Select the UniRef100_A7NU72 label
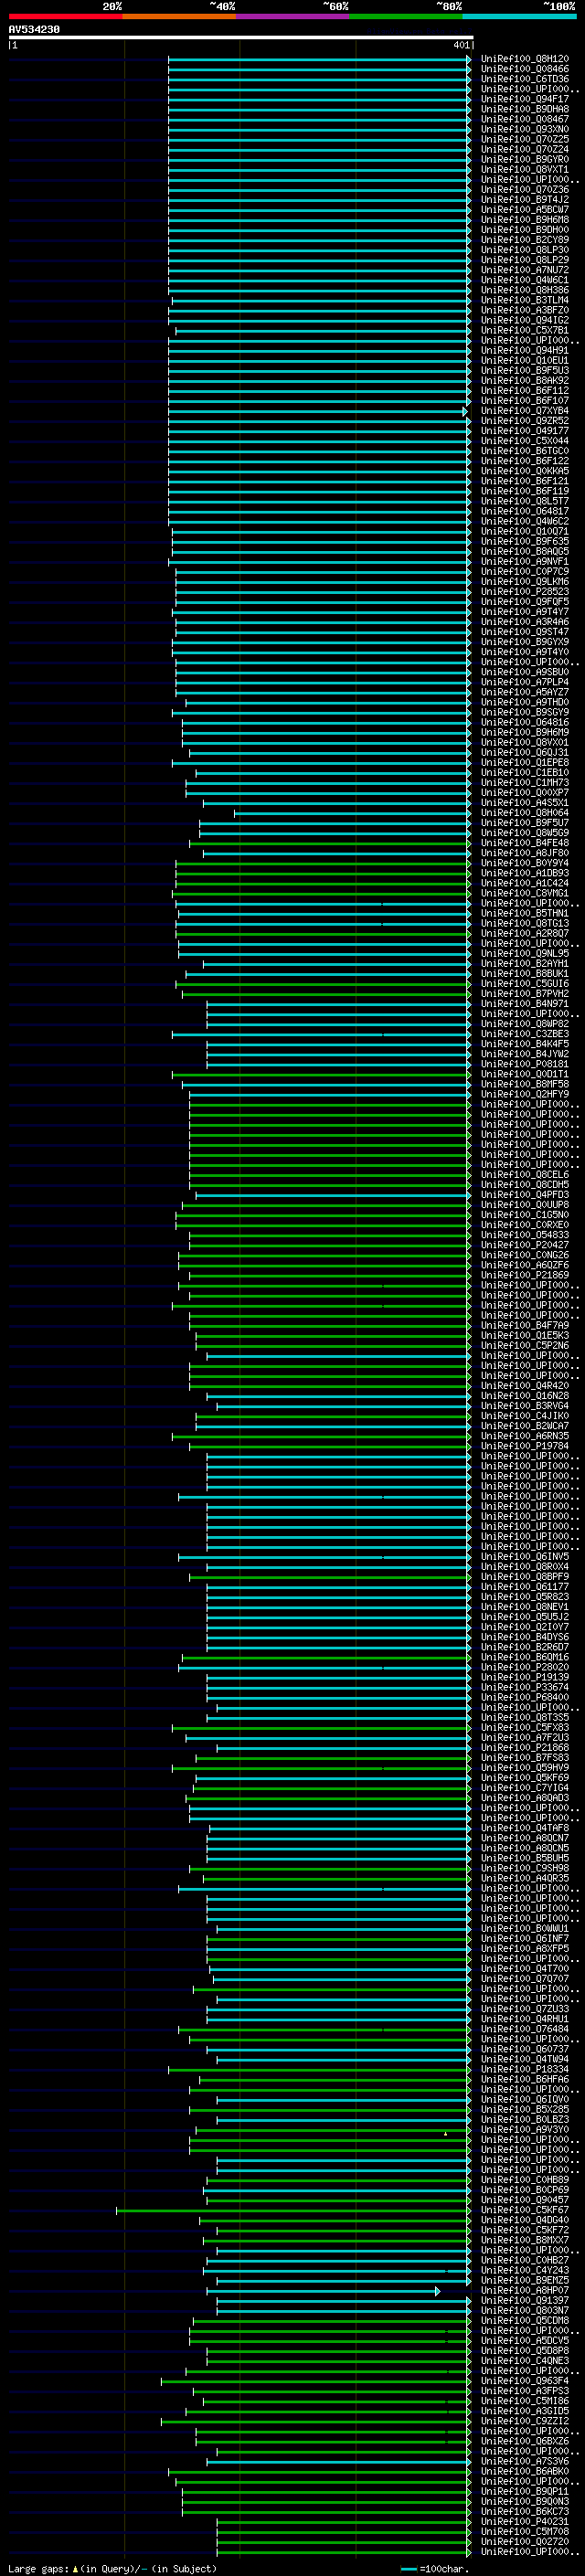The image size is (585, 2576). 524,270
